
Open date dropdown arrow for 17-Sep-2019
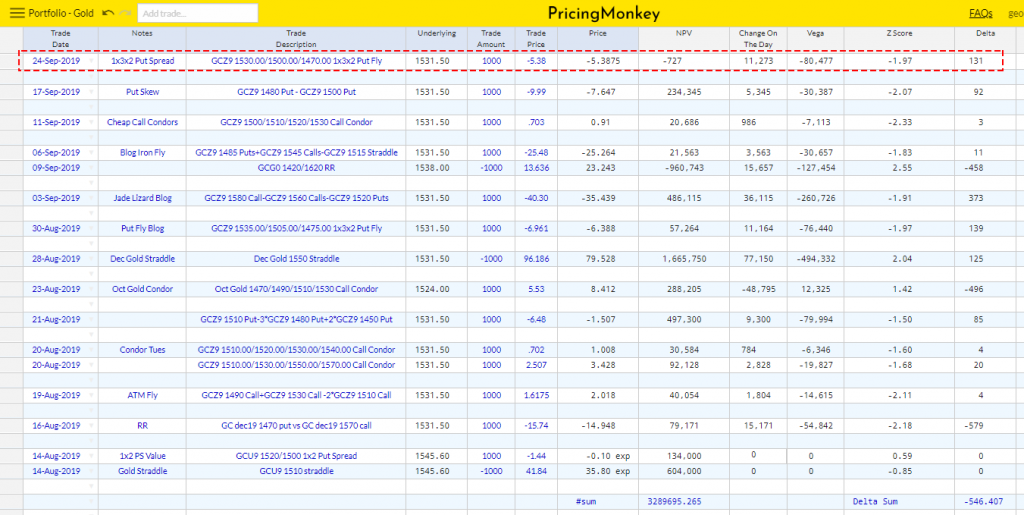[x=91, y=92]
